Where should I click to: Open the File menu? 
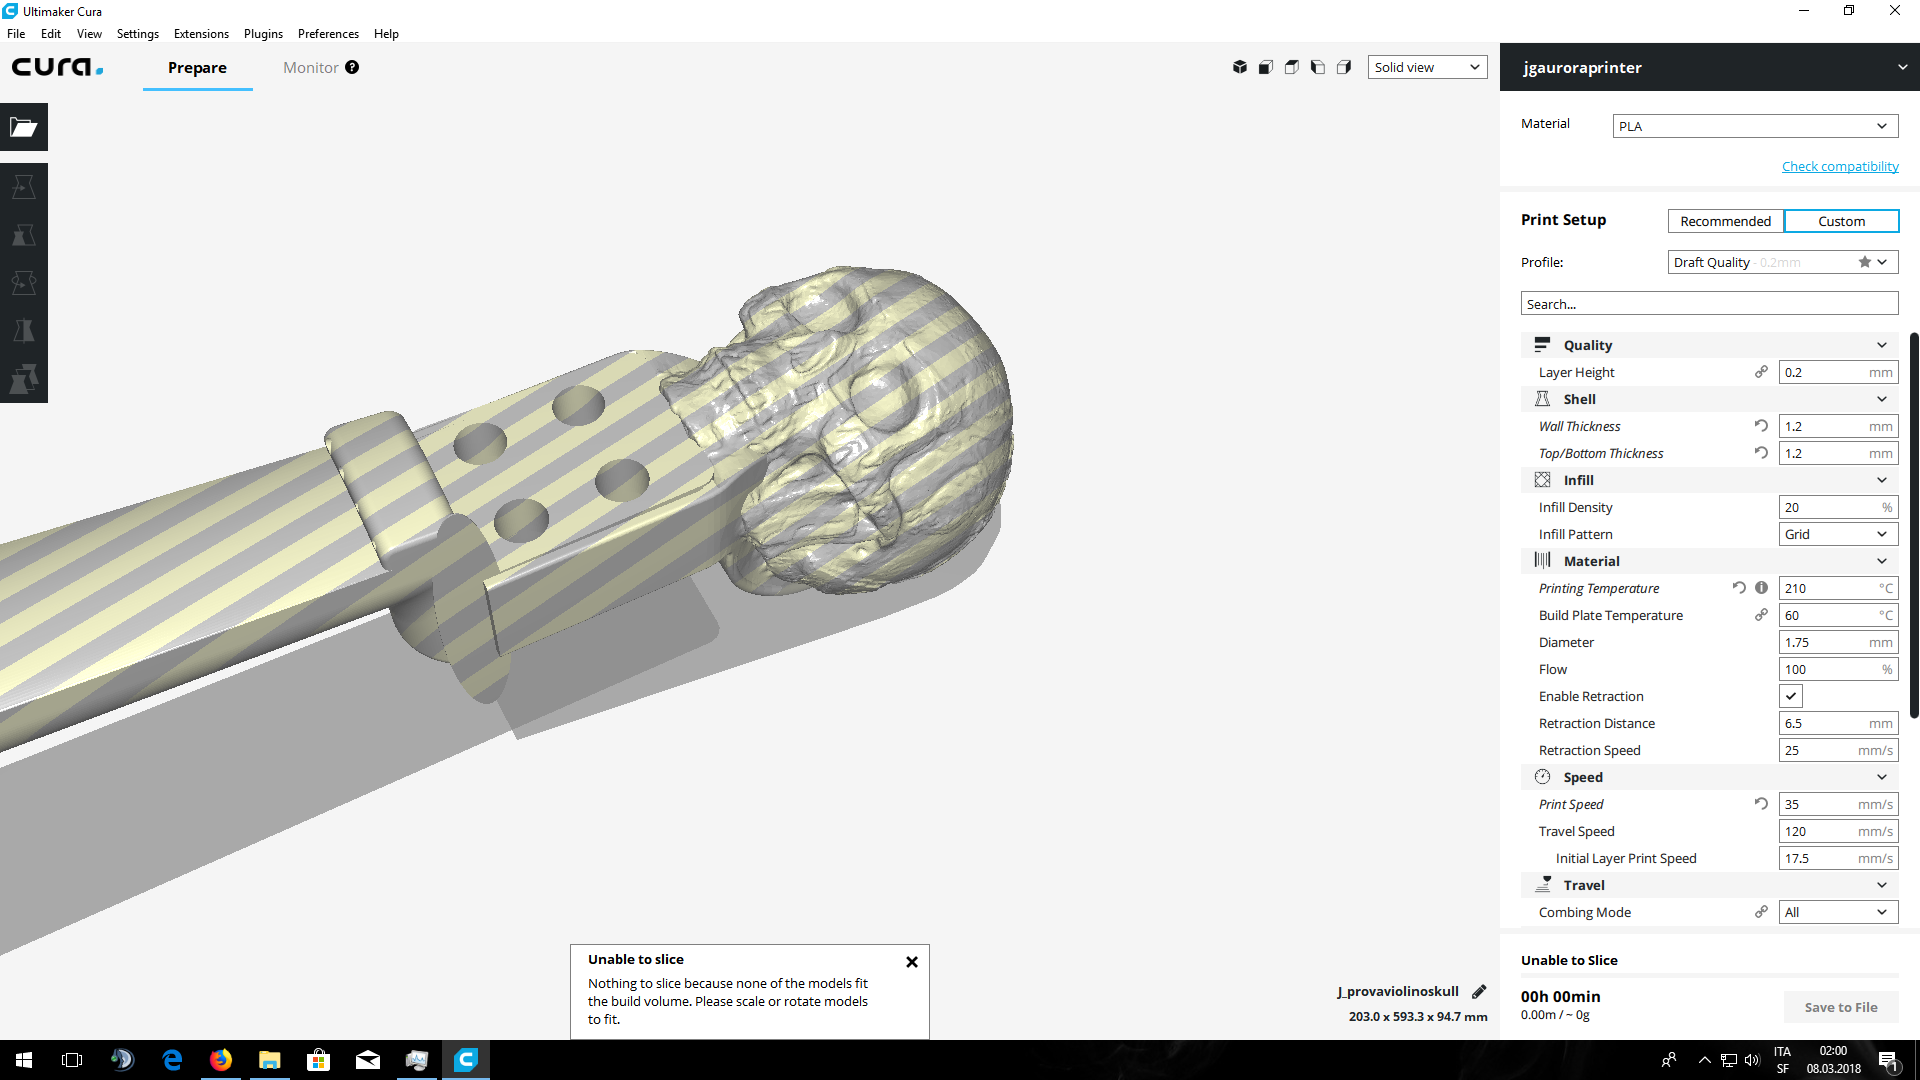pos(16,33)
